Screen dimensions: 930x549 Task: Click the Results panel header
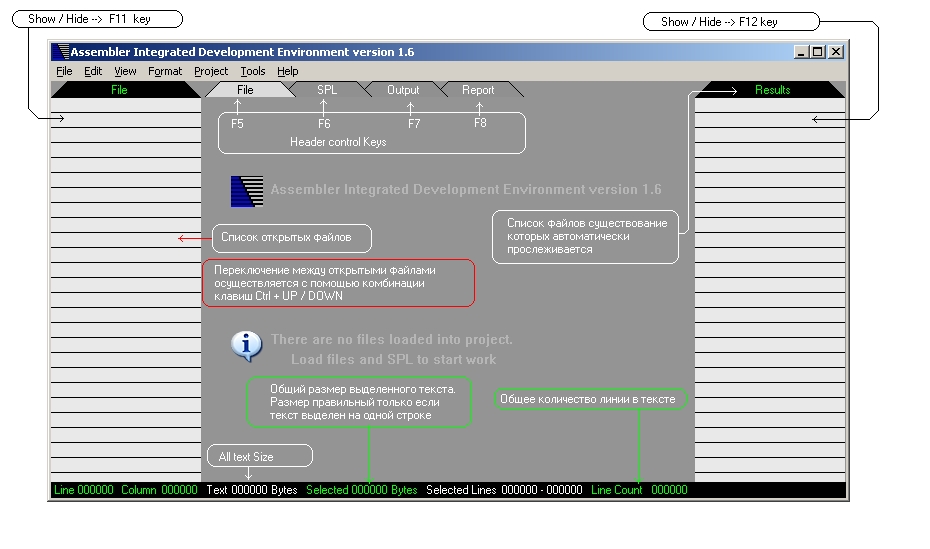[x=772, y=90]
